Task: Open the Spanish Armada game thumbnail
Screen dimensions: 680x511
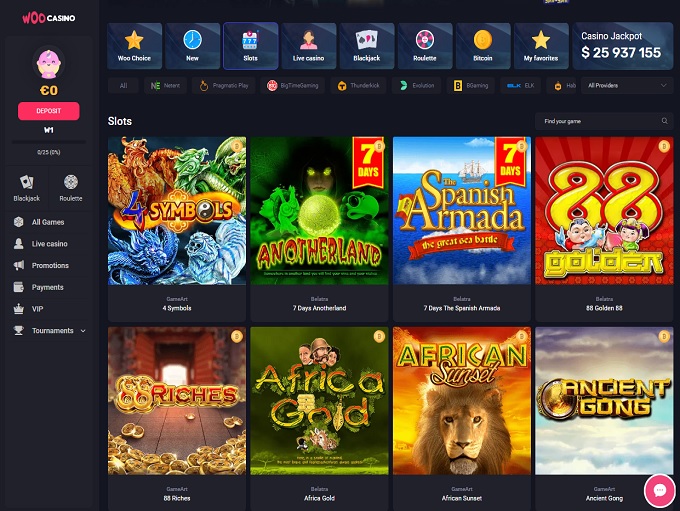Action: coord(462,211)
